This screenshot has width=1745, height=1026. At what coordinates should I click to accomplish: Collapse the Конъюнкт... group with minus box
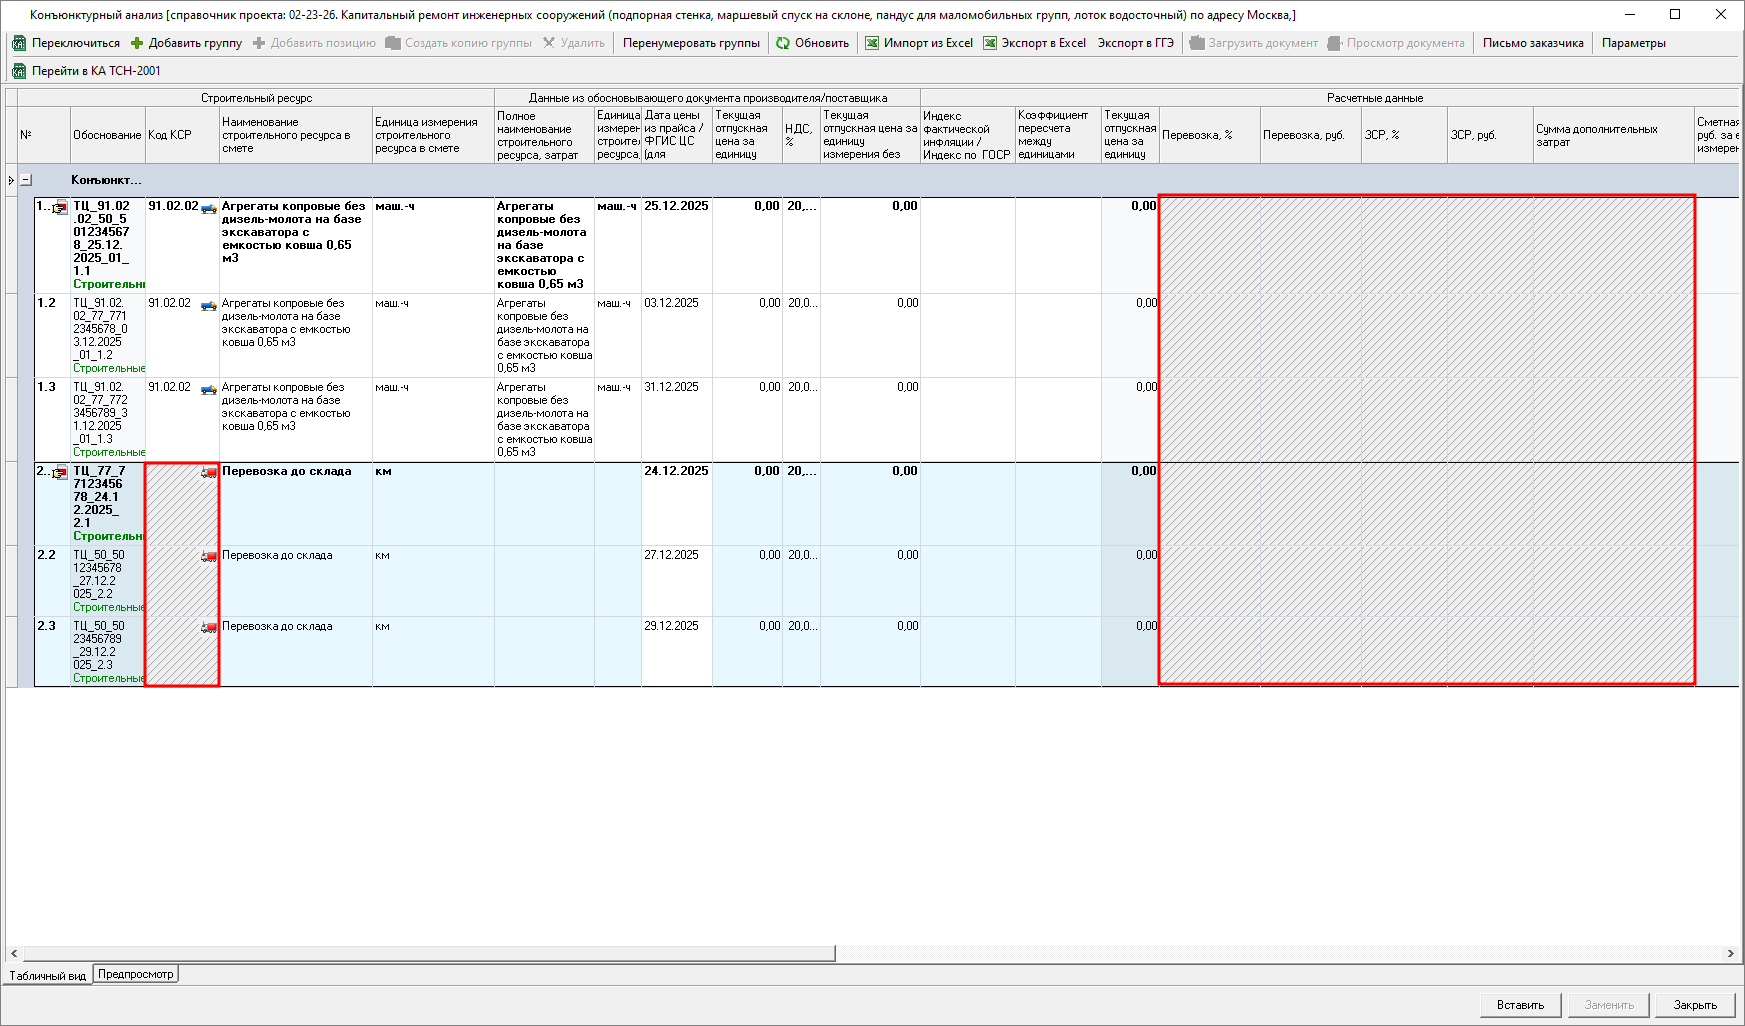26,180
